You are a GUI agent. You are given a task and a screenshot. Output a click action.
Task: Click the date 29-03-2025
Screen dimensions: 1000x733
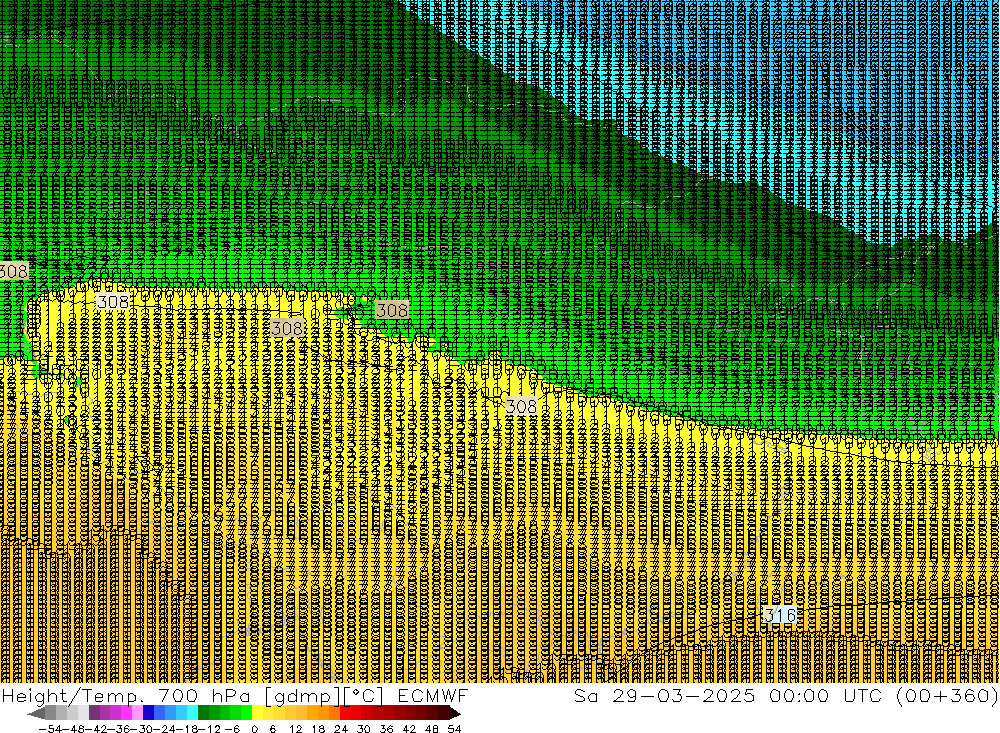coord(684,695)
